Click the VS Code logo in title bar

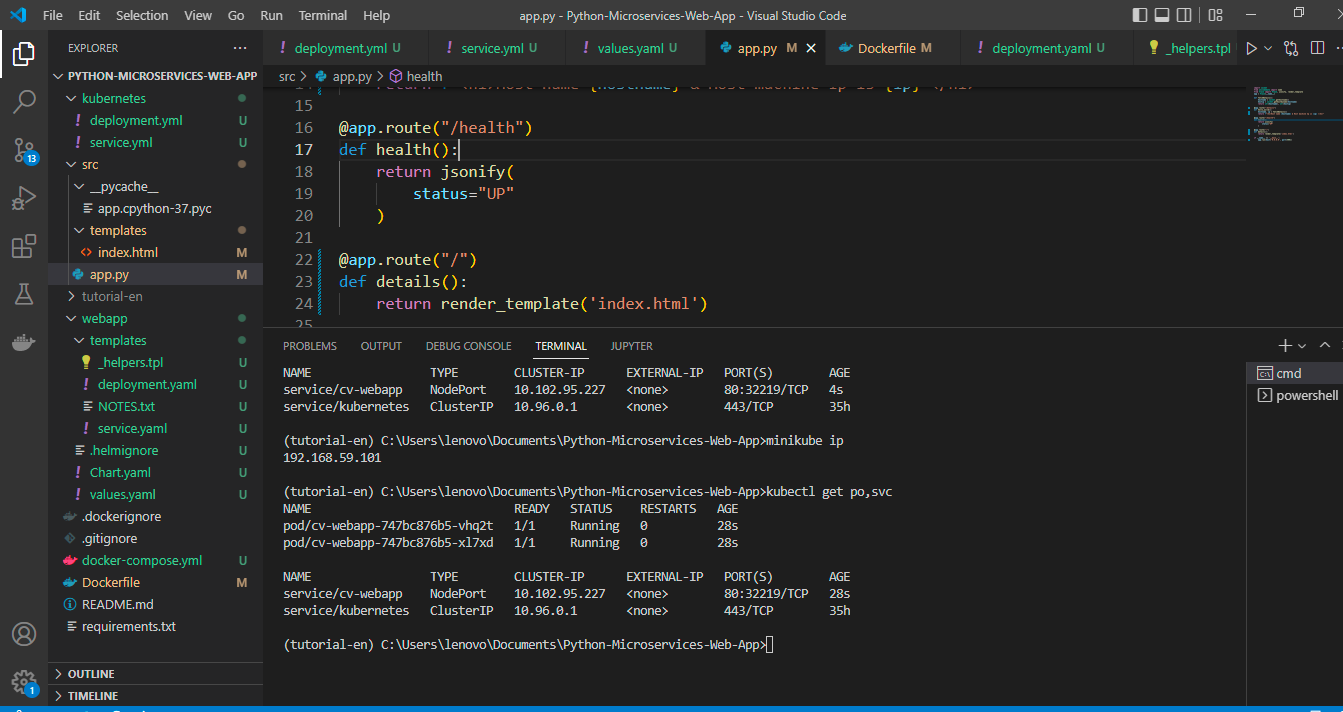click(17, 15)
